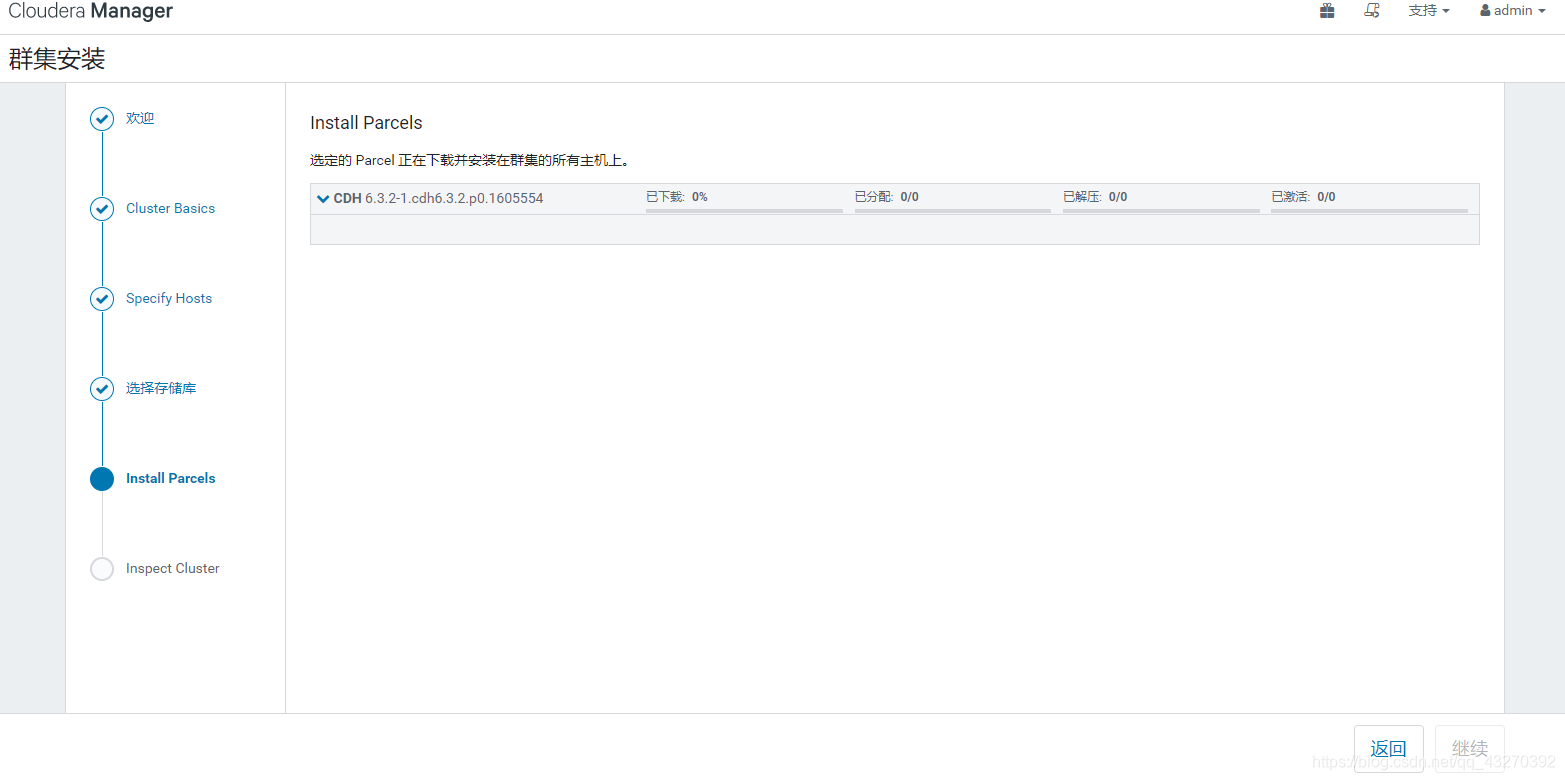The width and height of the screenshot is (1565, 780).
Task: Go to the Cluster Basics step
Action: (170, 208)
